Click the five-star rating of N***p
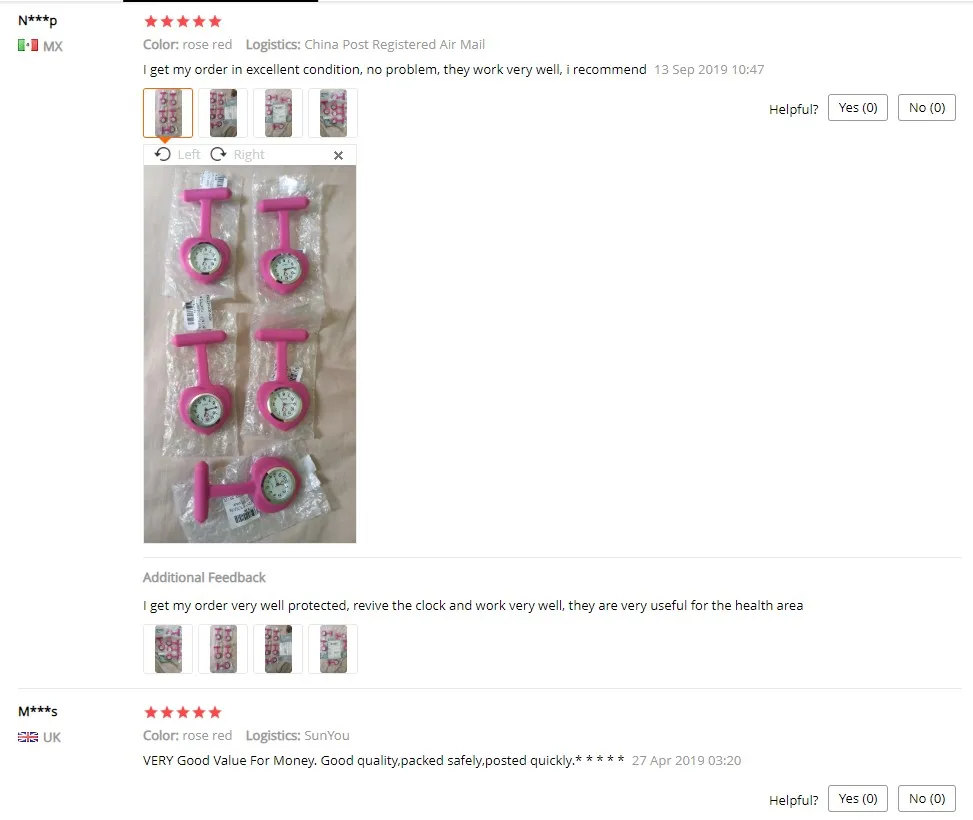973x820 pixels. point(182,22)
